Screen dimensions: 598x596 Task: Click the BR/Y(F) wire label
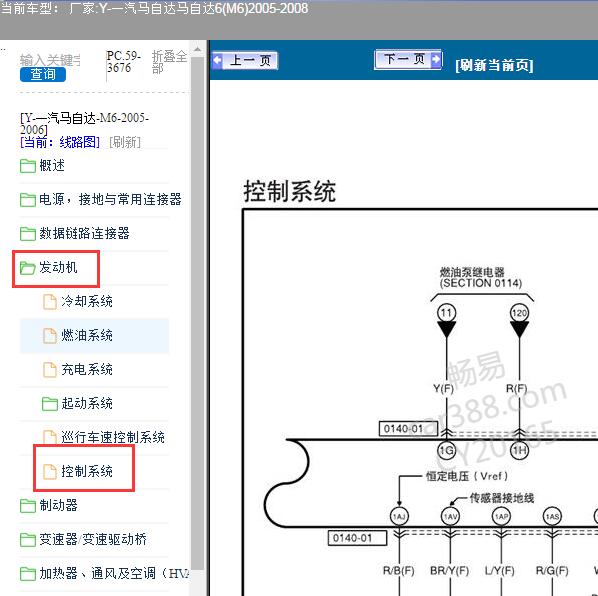(x=450, y=571)
